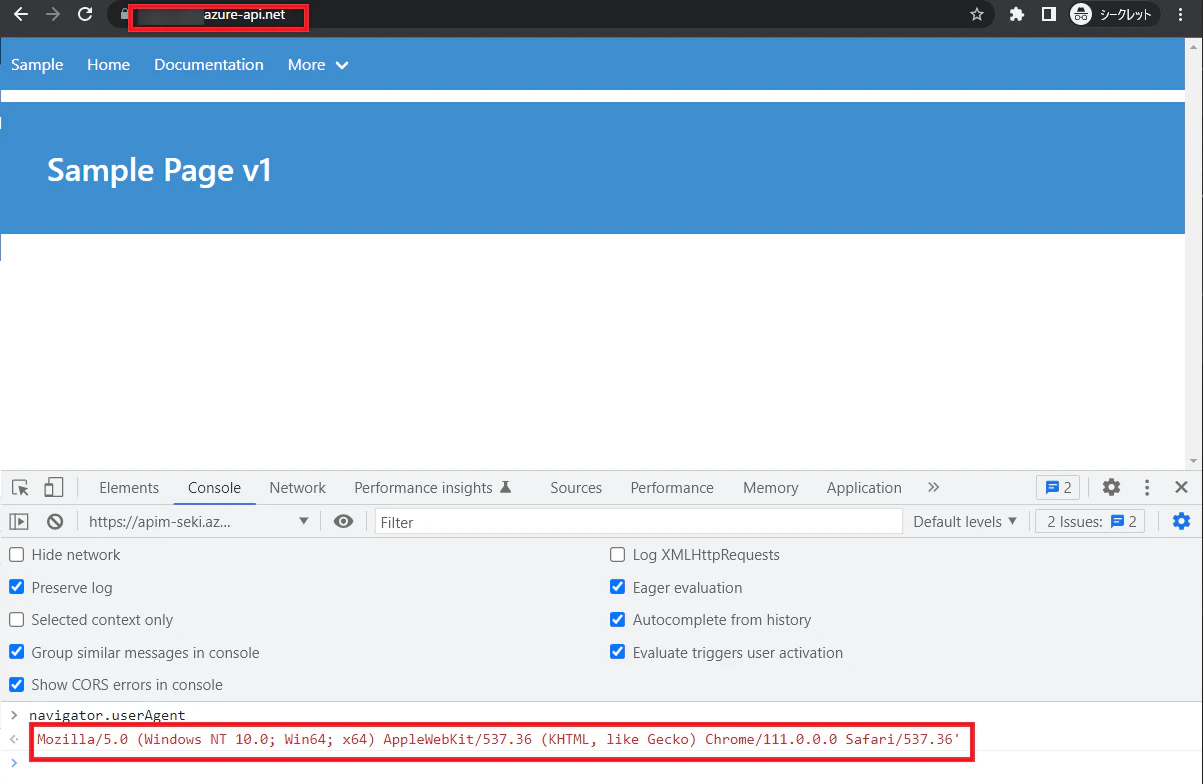1203x784 pixels.
Task: Go back with the browser back arrow
Action: click(x=20, y=14)
